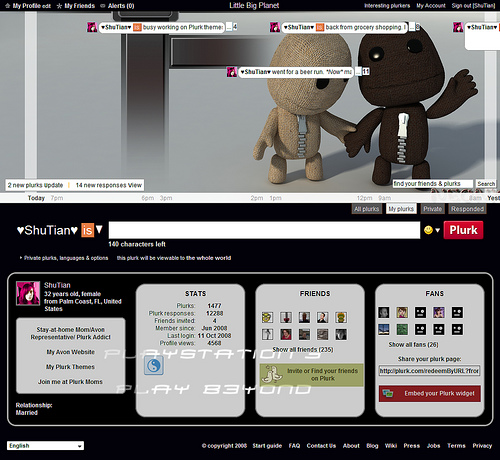
Task: Click the landscape fan avatar in the second row
Action: point(384,329)
